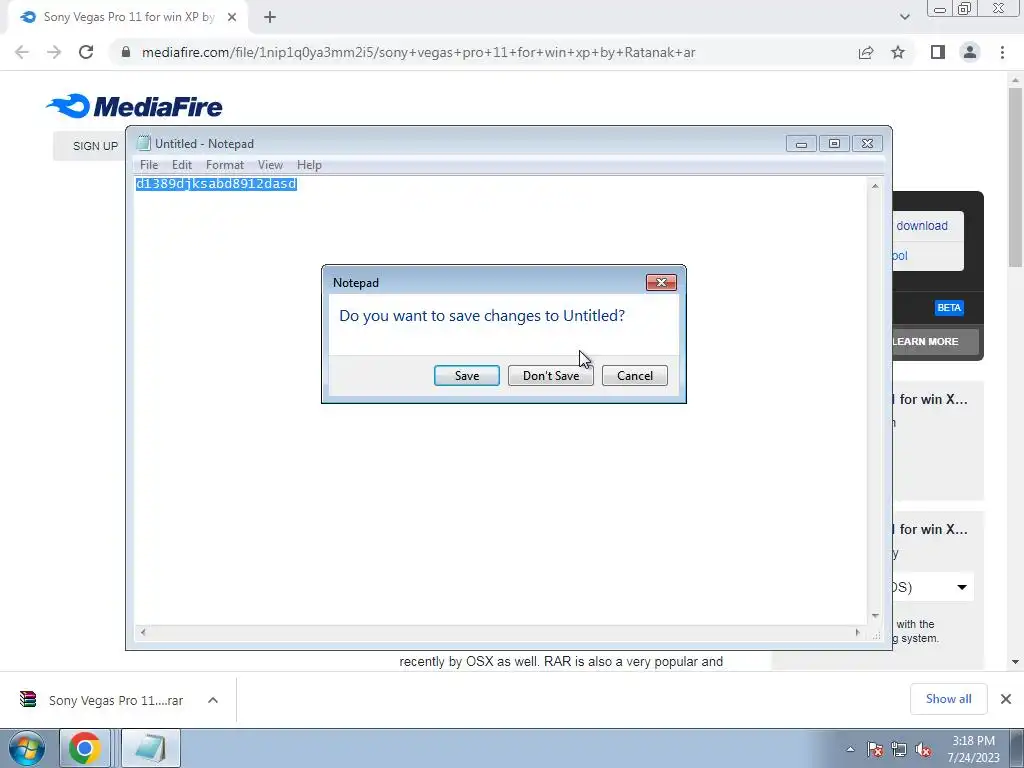Click the muted volume tray icon
Image resolution: width=1024 pixels, height=768 pixels.
point(923,750)
